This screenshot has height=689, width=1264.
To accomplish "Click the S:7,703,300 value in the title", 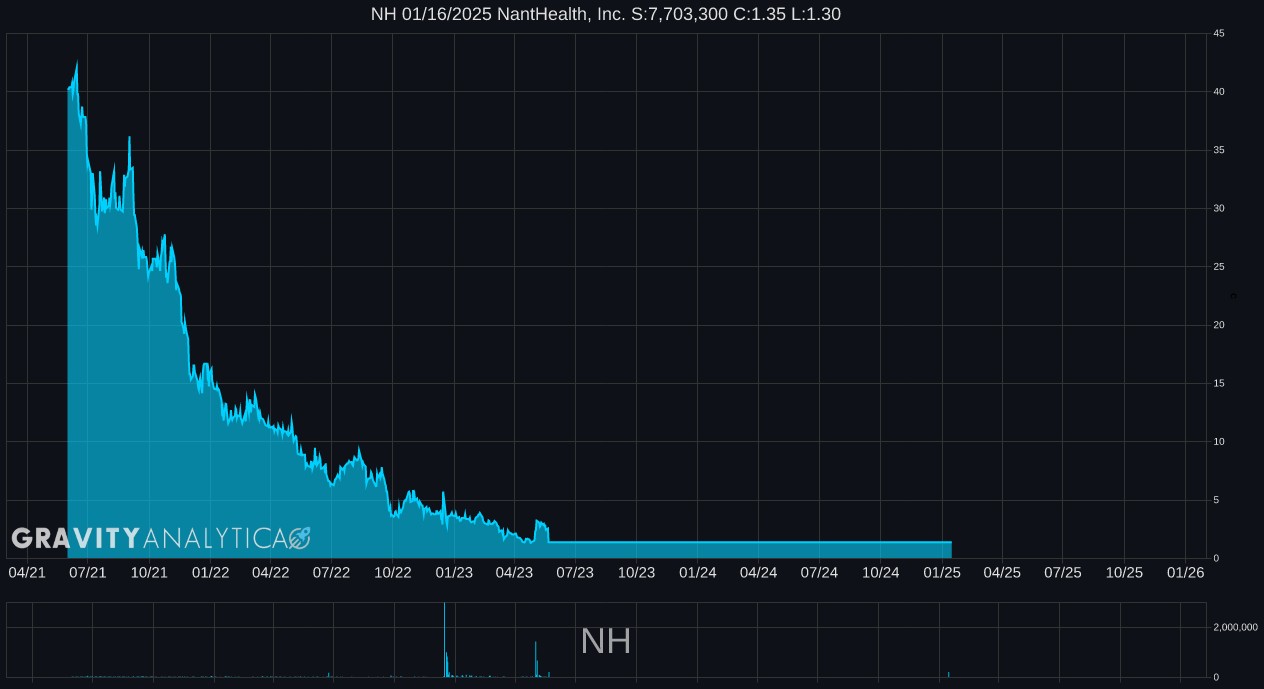I will [680, 14].
